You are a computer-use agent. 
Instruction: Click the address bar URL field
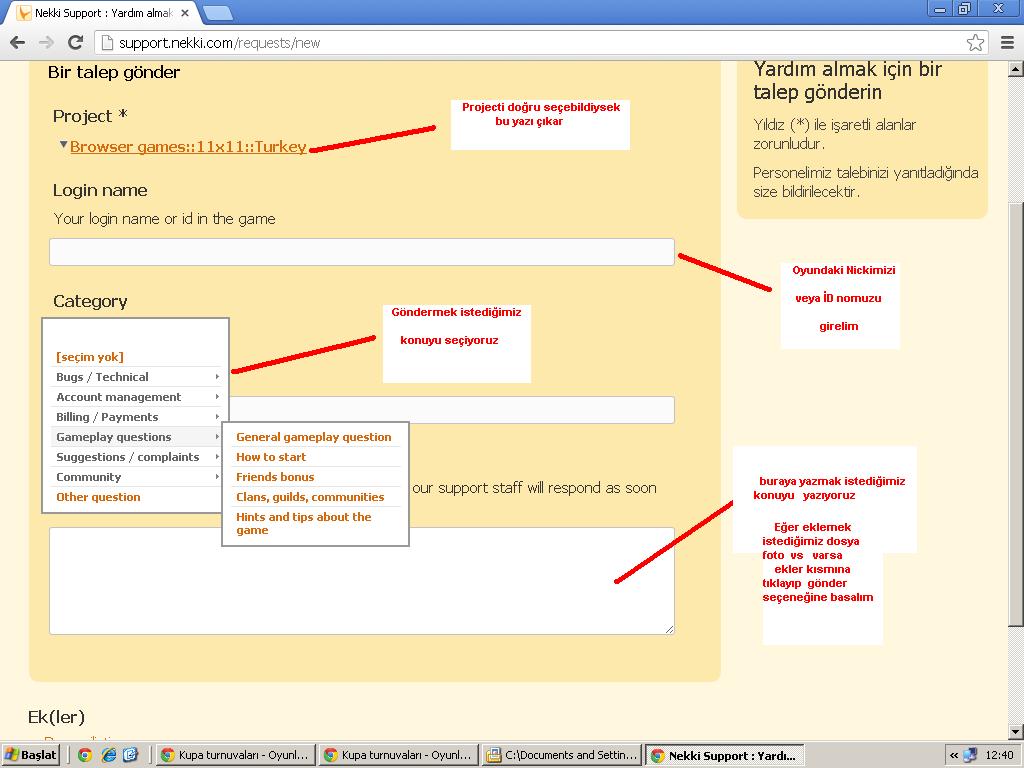[x=530, y=43]
